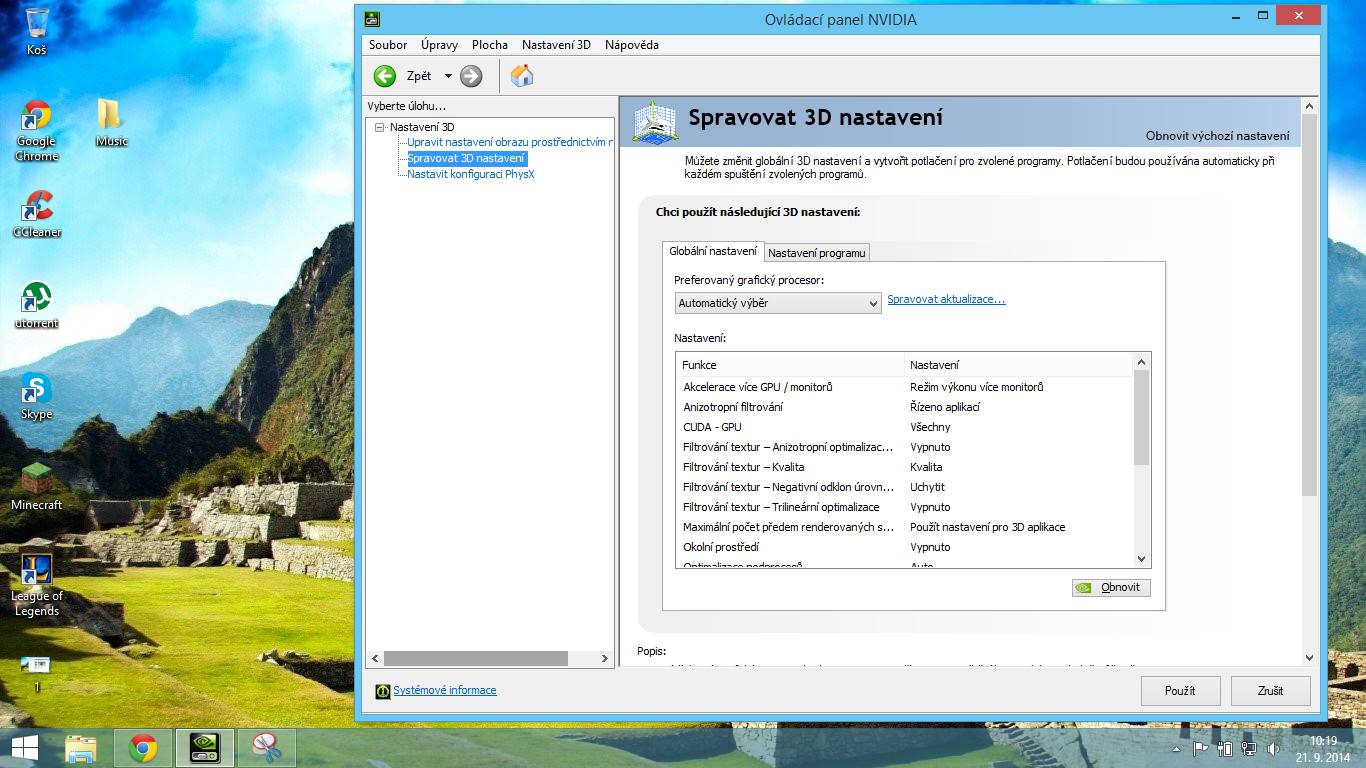Go back with the green Zpět arrow
This screenshot has width=1366, height=768.
[385, 76]
